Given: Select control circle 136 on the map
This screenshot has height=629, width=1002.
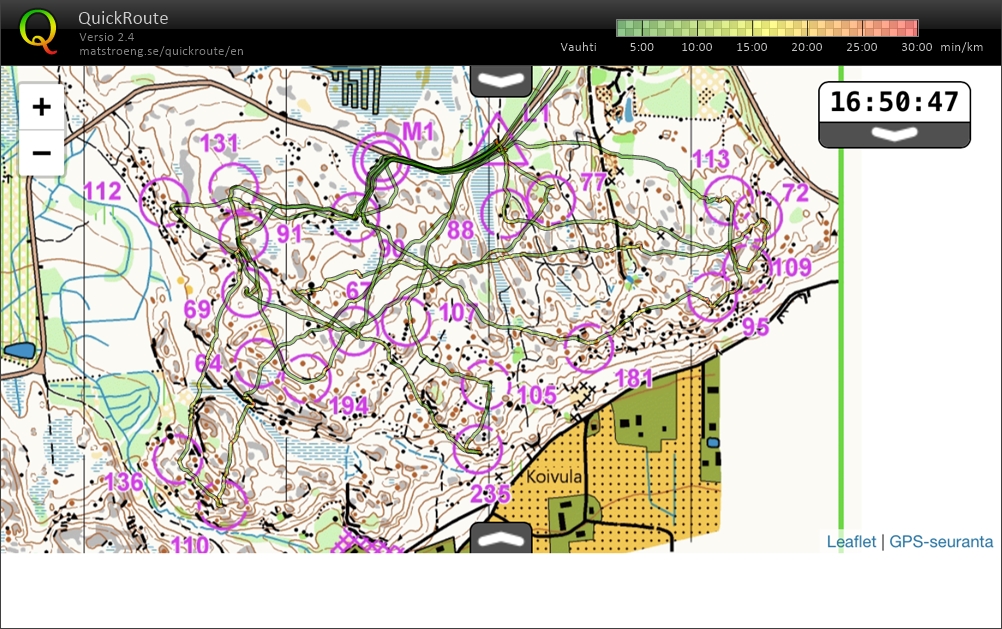Looking at the screenshot, I should point(178,459).
